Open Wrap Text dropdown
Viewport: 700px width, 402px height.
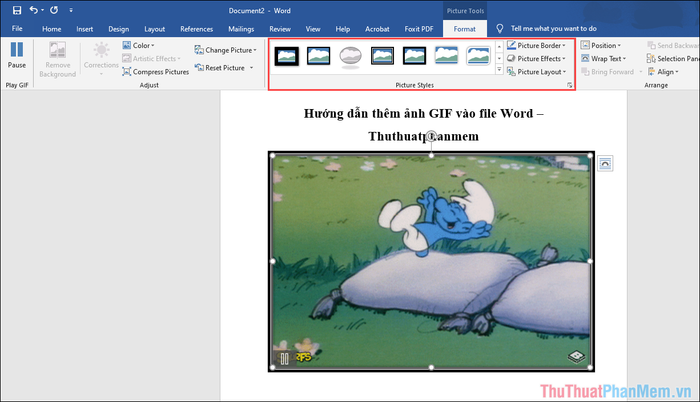[604, 59]
